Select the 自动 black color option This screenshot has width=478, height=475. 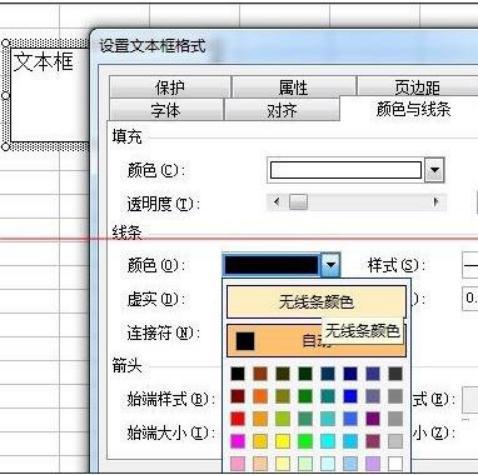(x=316, y=341)
